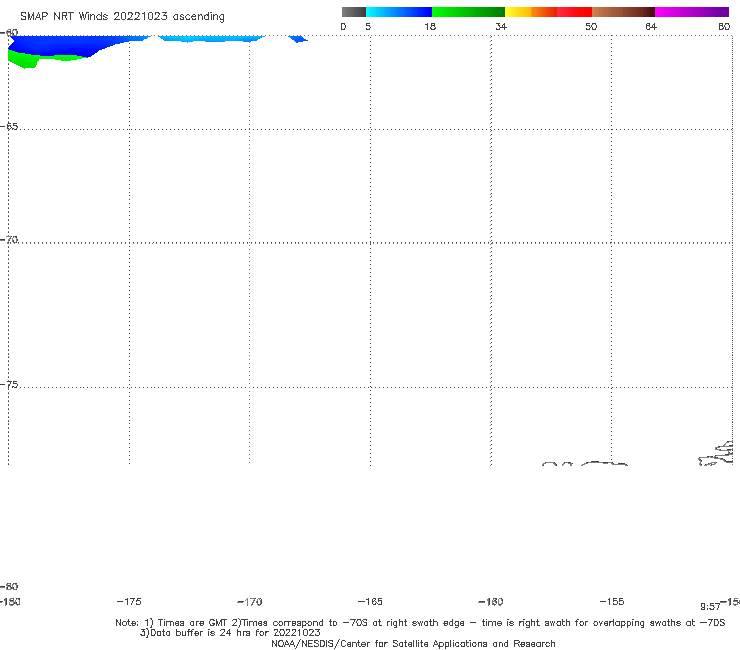Click the "-180" longitude label

pyautogui.click(x=10, y=601)
